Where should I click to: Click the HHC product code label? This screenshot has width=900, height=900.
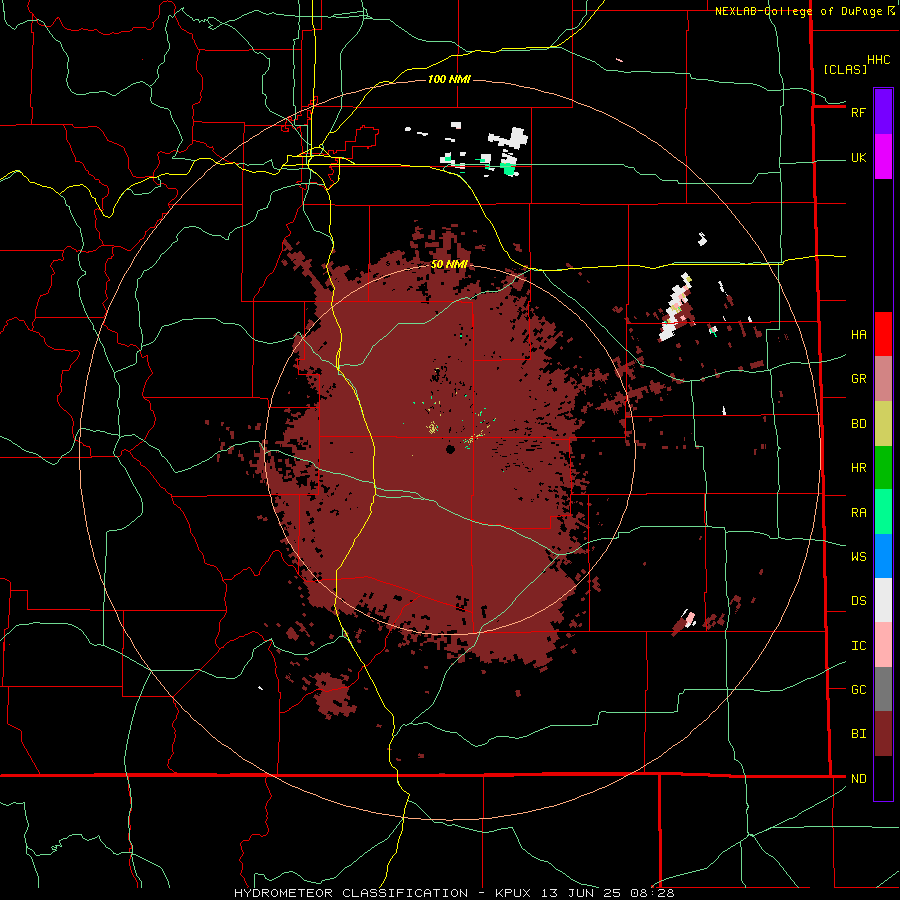(x=878, y=60)
